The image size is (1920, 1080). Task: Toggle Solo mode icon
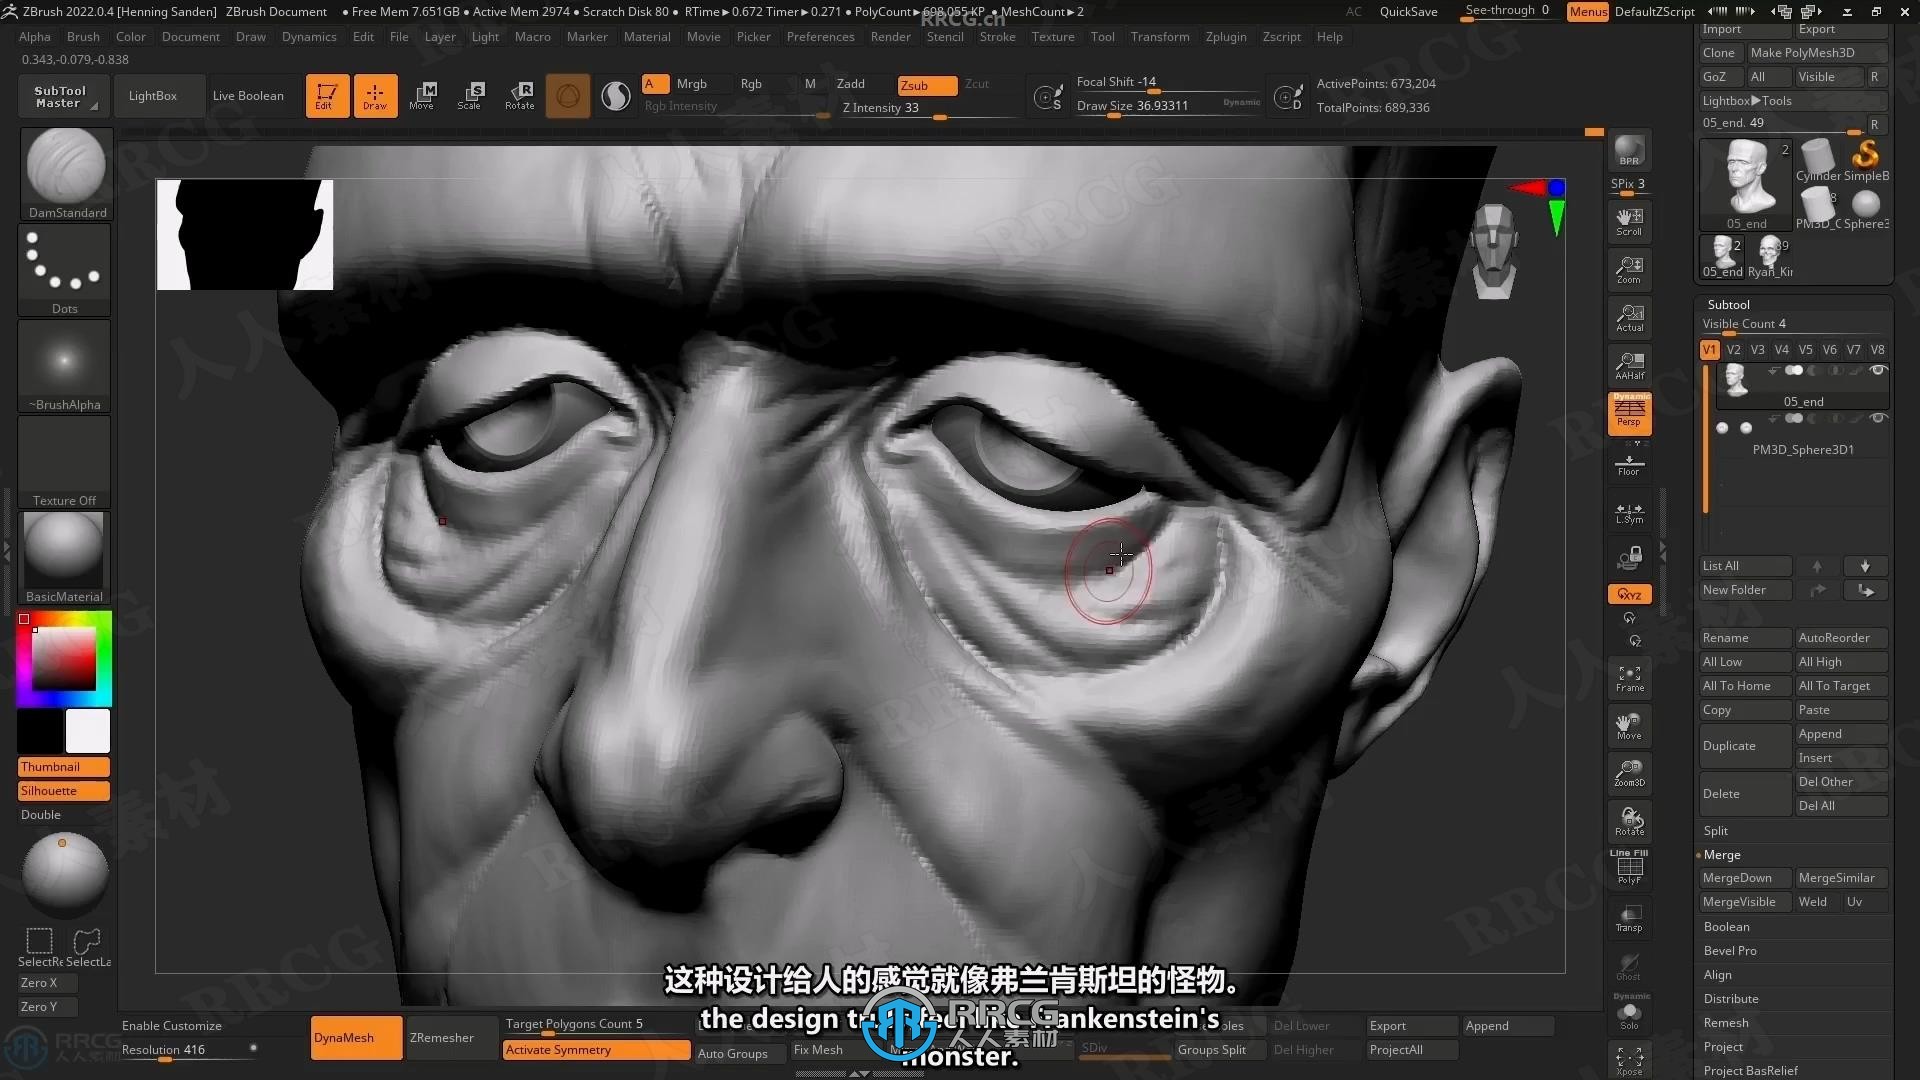coord(1629,1014)
